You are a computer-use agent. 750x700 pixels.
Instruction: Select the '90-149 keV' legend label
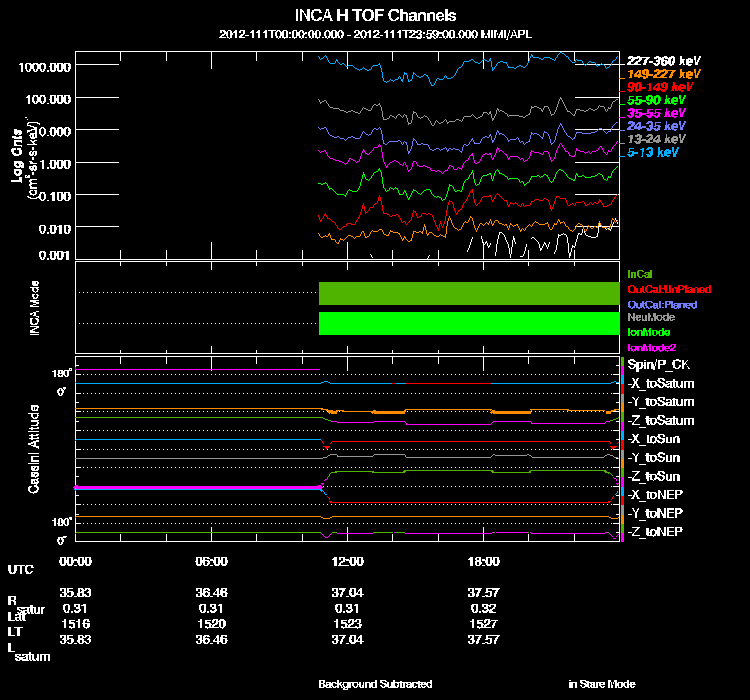[x=660, y=87]
